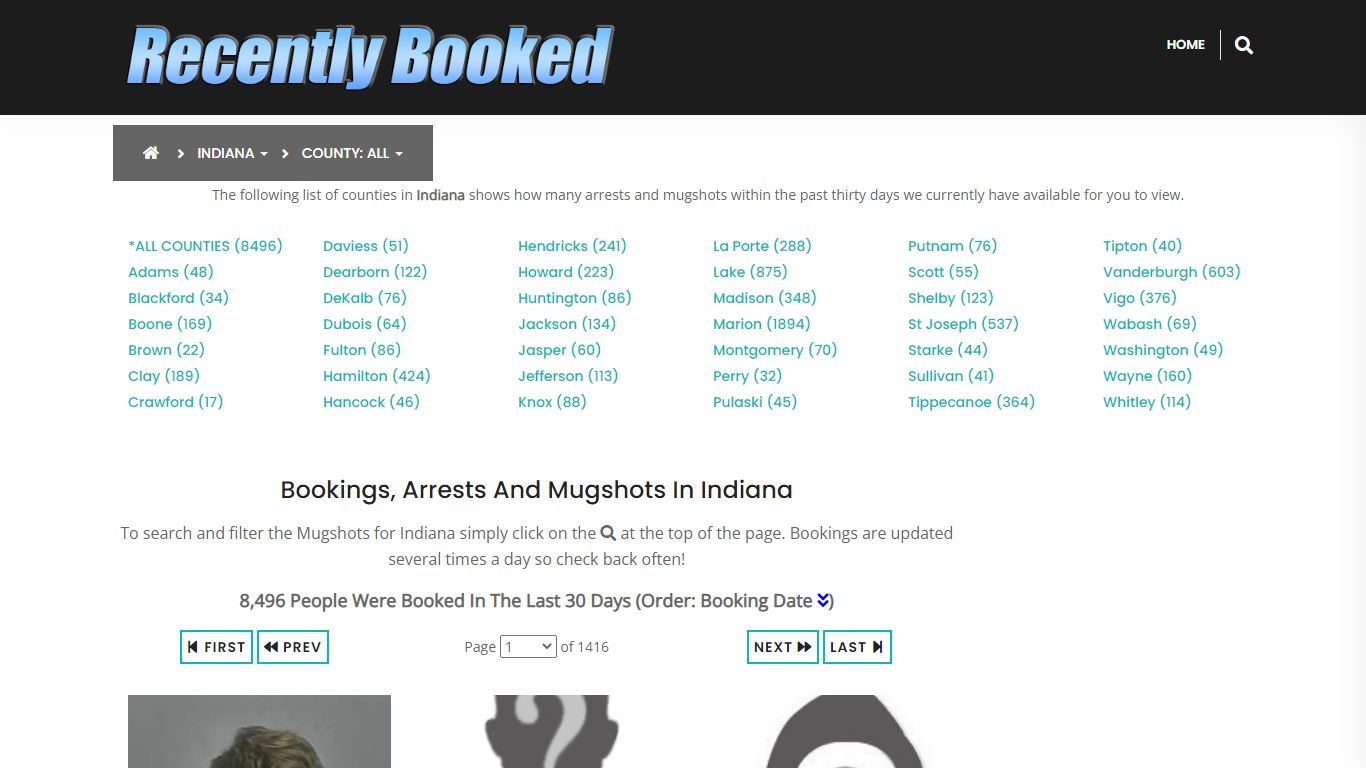Open Brown (22) county link
Screen dimensions: 1366x768
pos(166,350)
